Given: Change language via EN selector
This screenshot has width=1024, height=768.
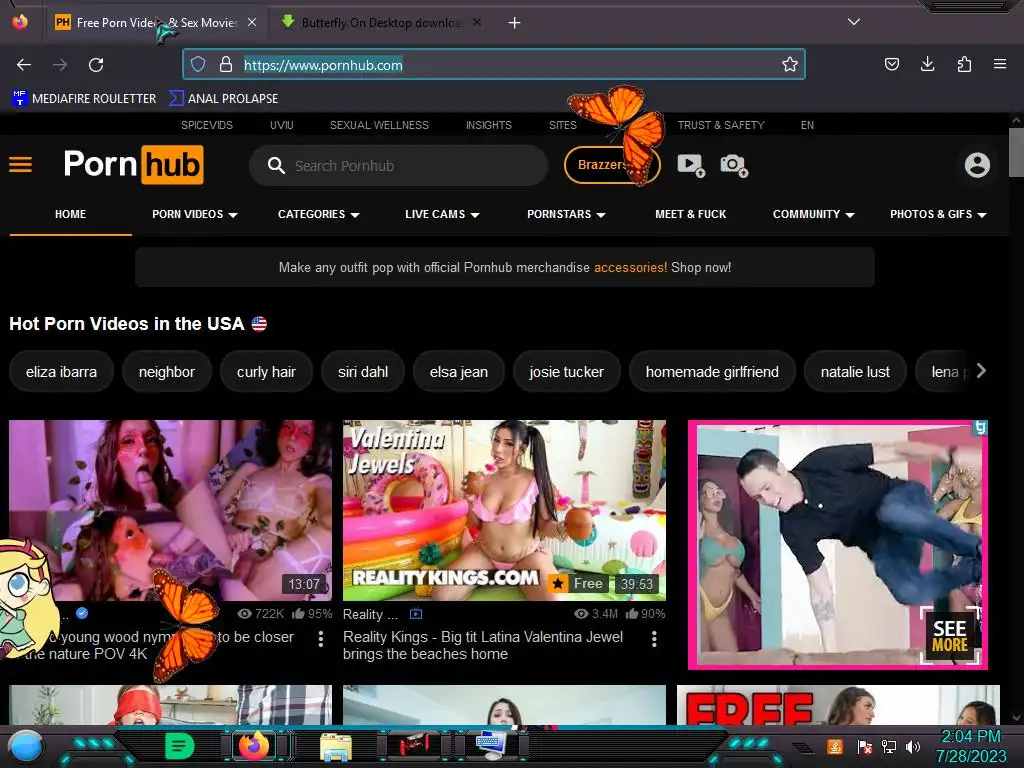Looking at the screenshot, I should tap(807, 125).
